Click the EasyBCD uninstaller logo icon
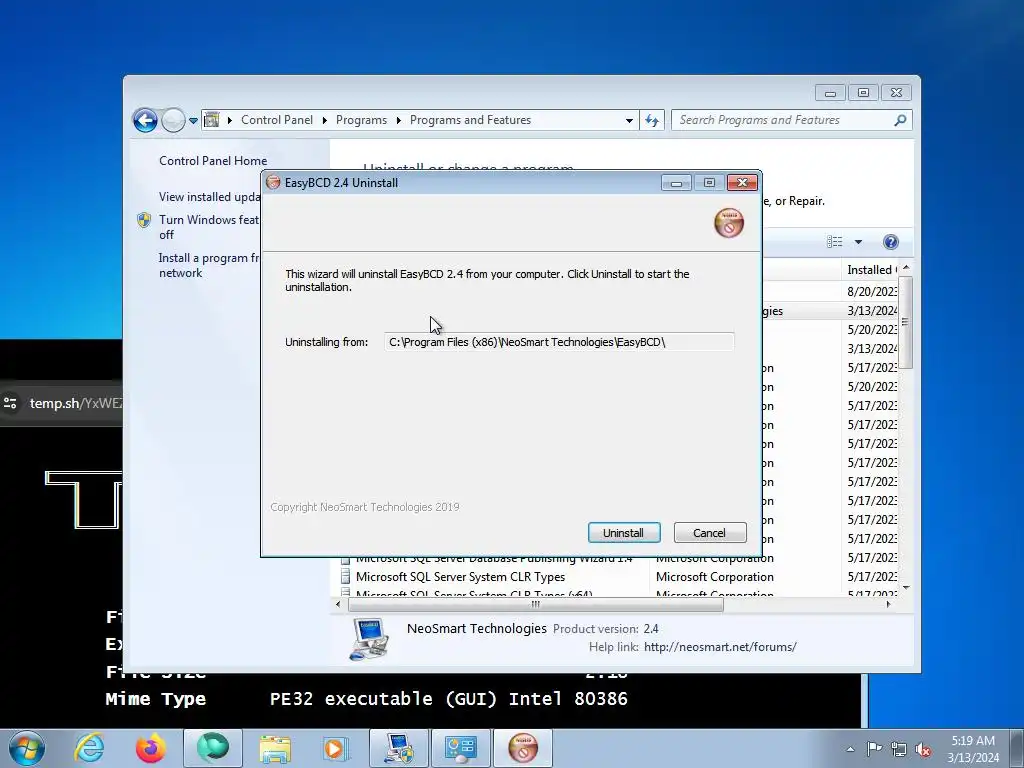 (x=729, y=223)
